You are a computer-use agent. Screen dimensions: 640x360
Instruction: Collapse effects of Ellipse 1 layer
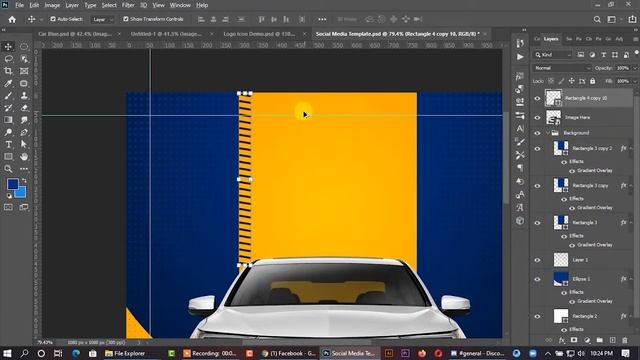[x=631, y=279]
